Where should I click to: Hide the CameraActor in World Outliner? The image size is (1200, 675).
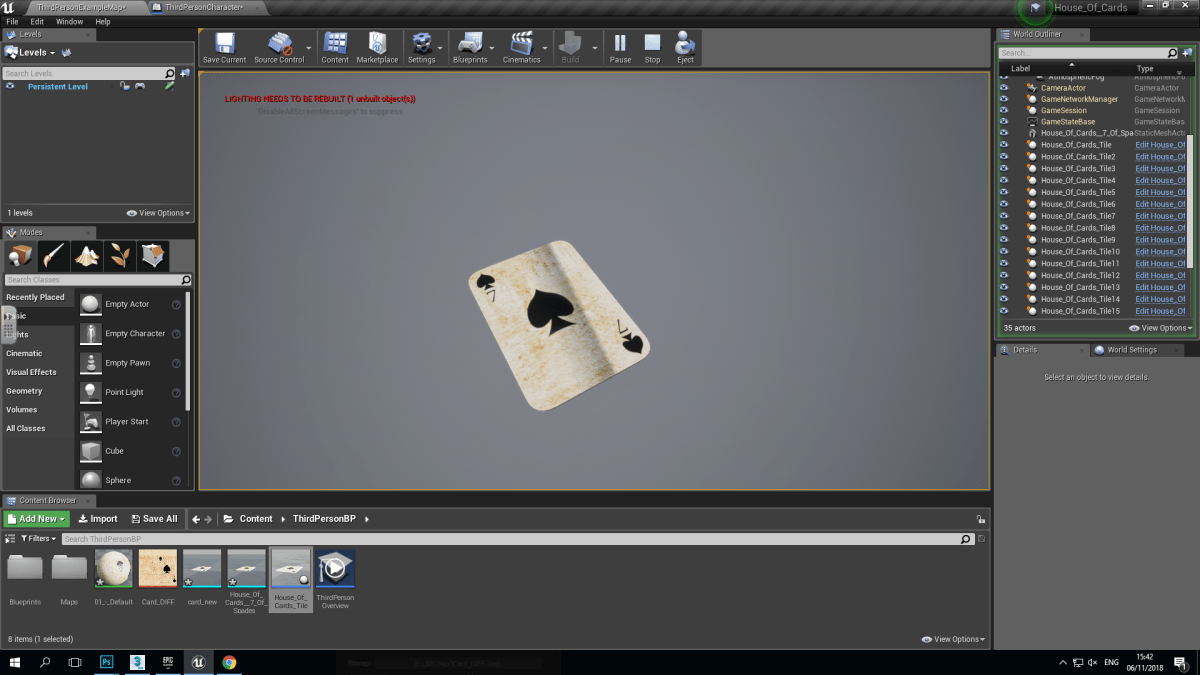[x=1004, y=88]
